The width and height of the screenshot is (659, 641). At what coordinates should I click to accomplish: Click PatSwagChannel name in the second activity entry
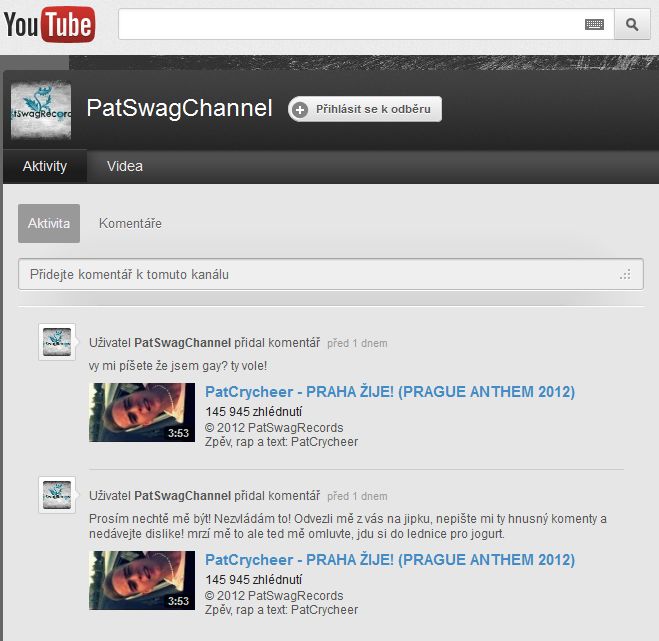(182, 496)
